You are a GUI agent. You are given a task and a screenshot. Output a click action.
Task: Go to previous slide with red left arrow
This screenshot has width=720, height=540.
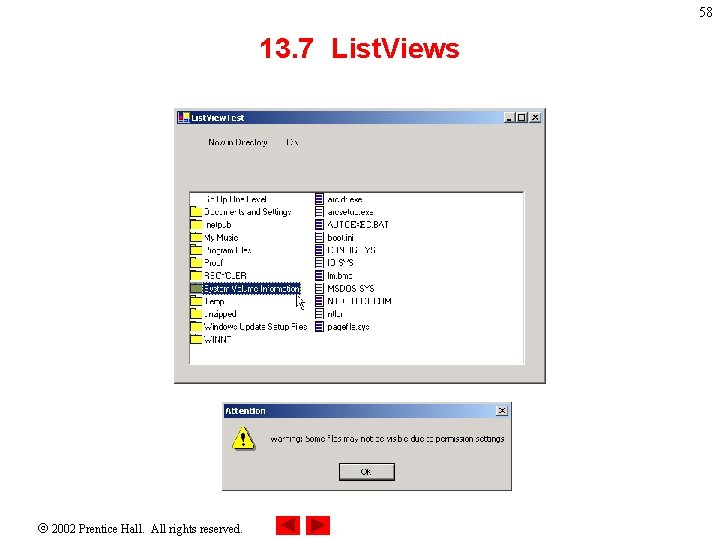(288, 525)
